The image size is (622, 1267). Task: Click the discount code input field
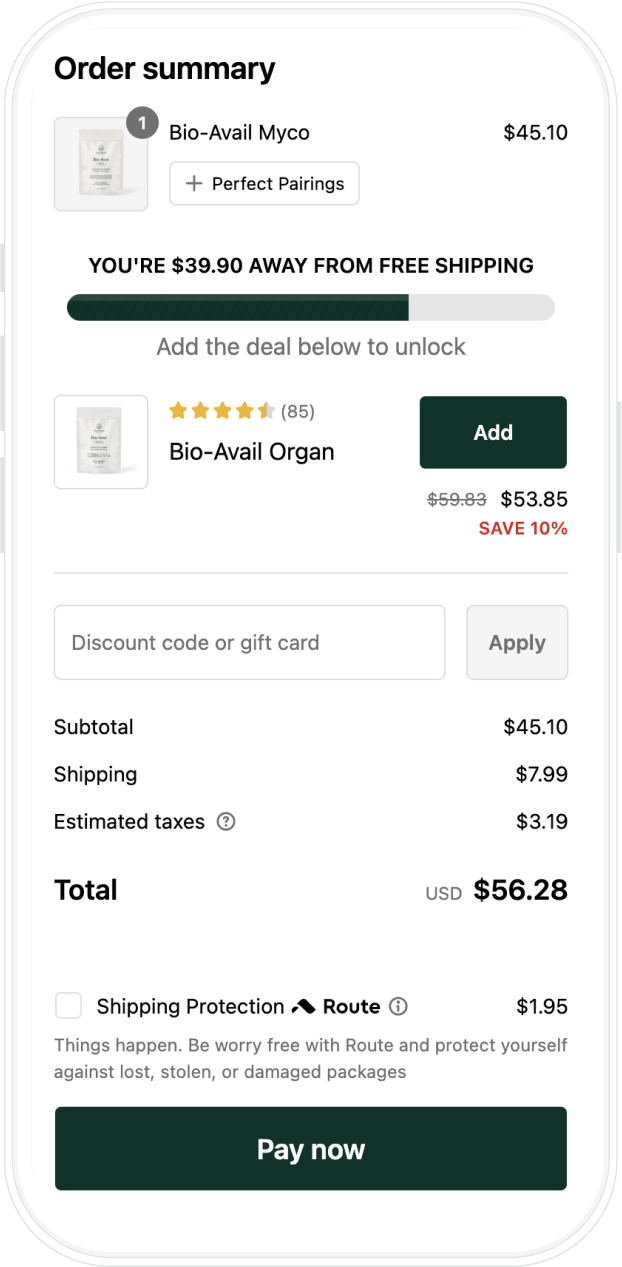[249, 642]
